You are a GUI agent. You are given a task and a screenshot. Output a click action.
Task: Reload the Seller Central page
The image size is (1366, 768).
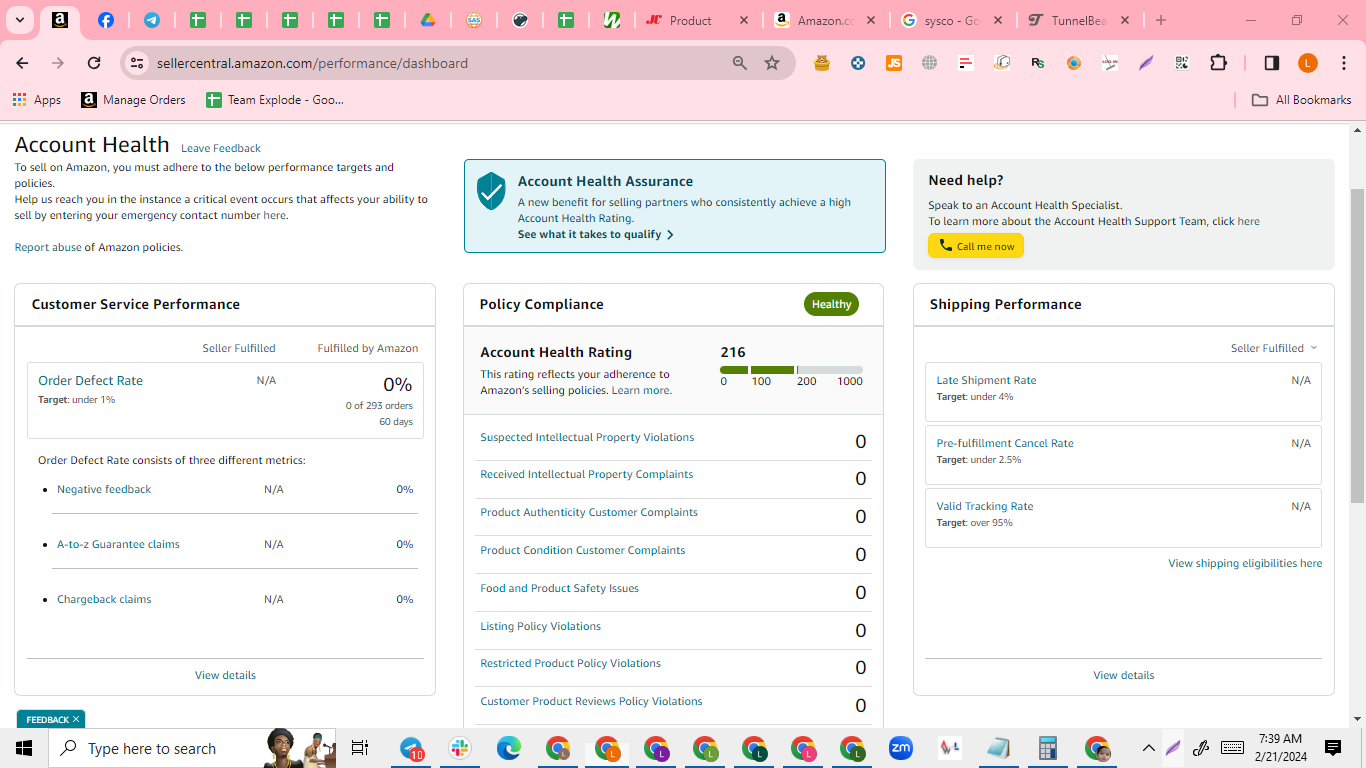94,63
